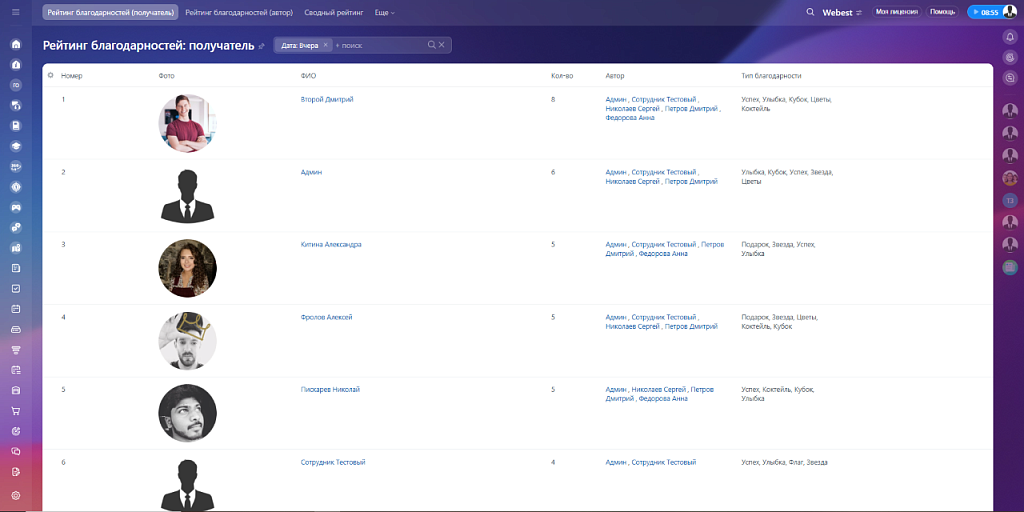
Task: Click the notifications bell icon
Action: coord(1009,37)
